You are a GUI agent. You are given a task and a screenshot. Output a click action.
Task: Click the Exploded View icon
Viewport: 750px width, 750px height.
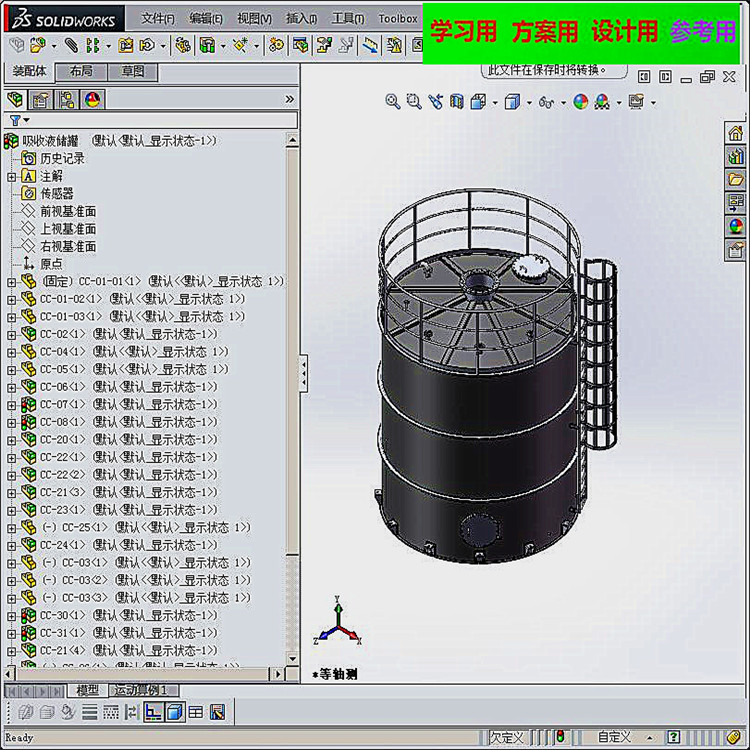tap(324, 45)
